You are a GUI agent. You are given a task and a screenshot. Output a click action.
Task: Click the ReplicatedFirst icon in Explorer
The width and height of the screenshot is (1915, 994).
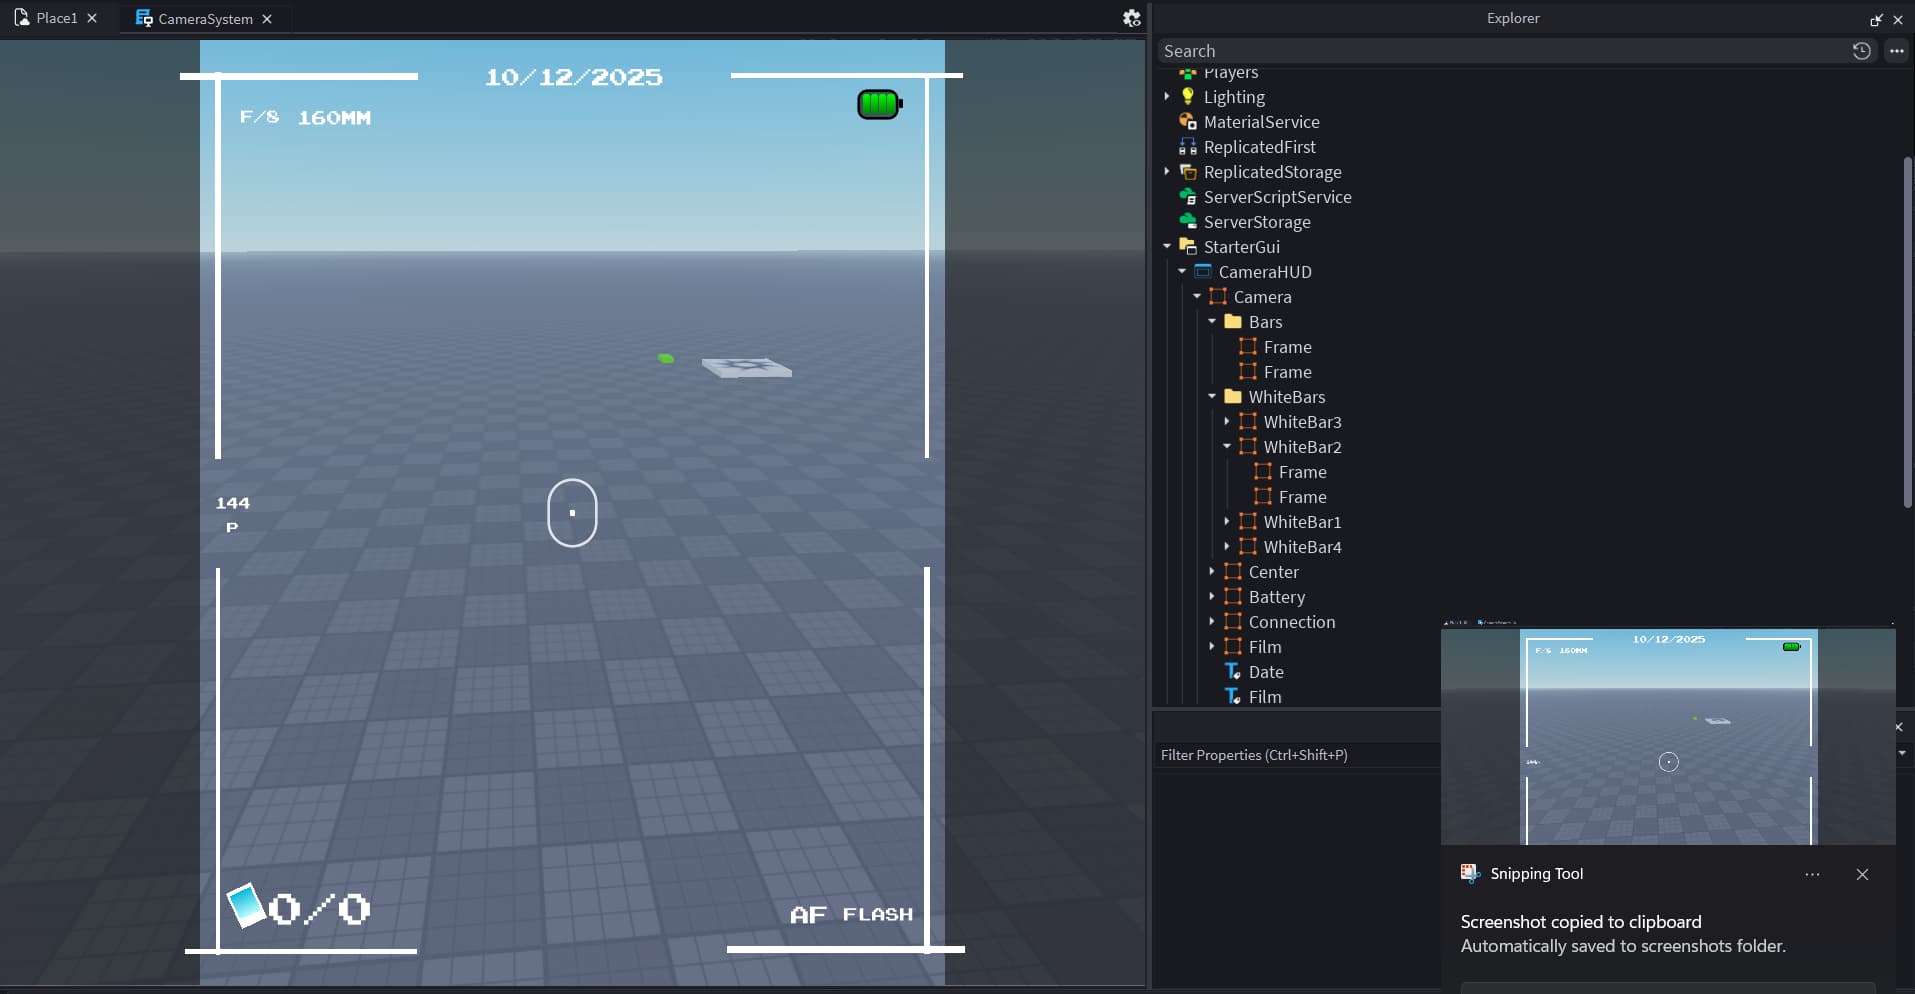1188,146
